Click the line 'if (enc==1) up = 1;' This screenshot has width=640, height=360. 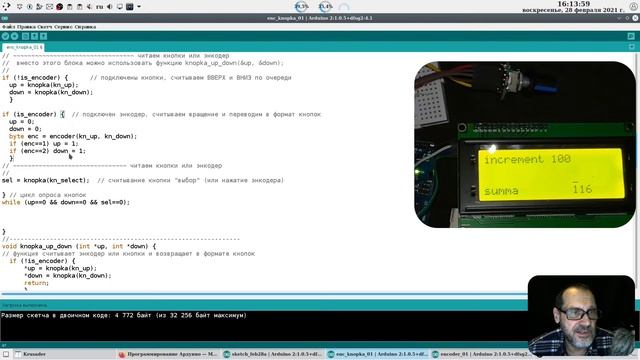click(44, 144)
